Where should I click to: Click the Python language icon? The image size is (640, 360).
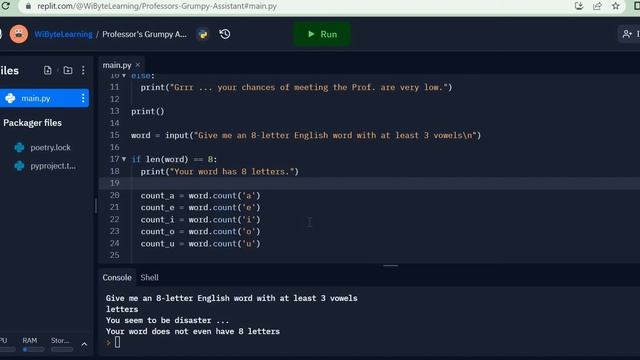pos(203,34)
